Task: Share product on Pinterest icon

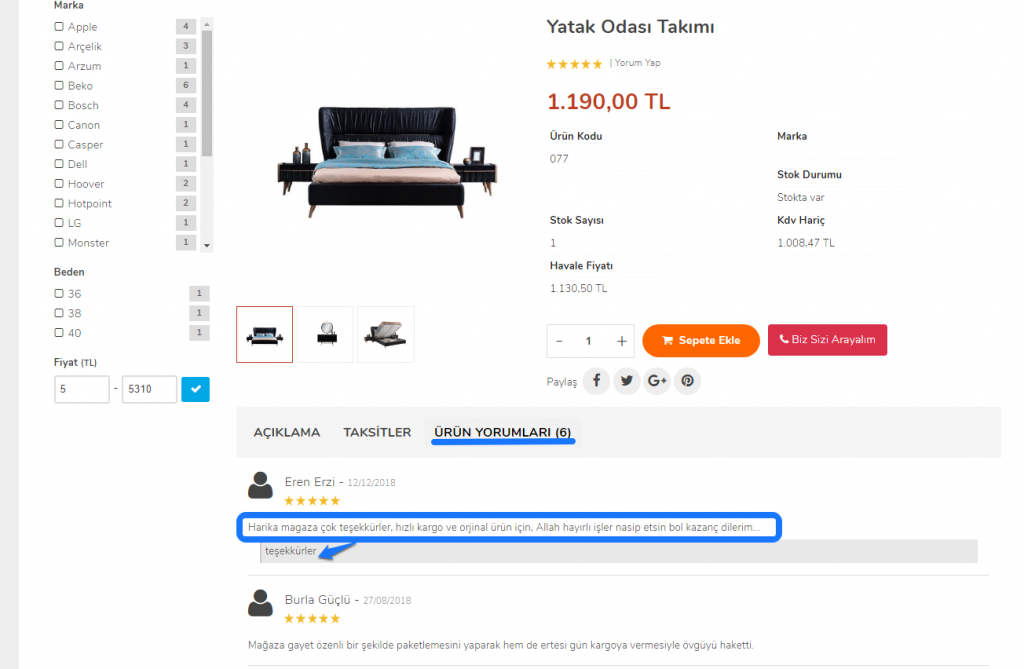Action: point(688,381)
